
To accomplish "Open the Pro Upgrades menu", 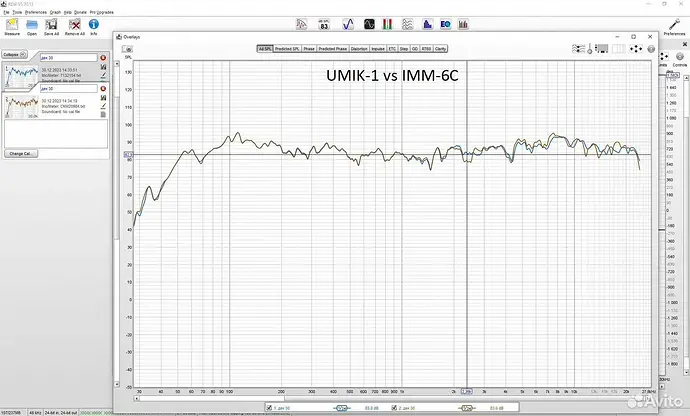I will click(102, 12).
